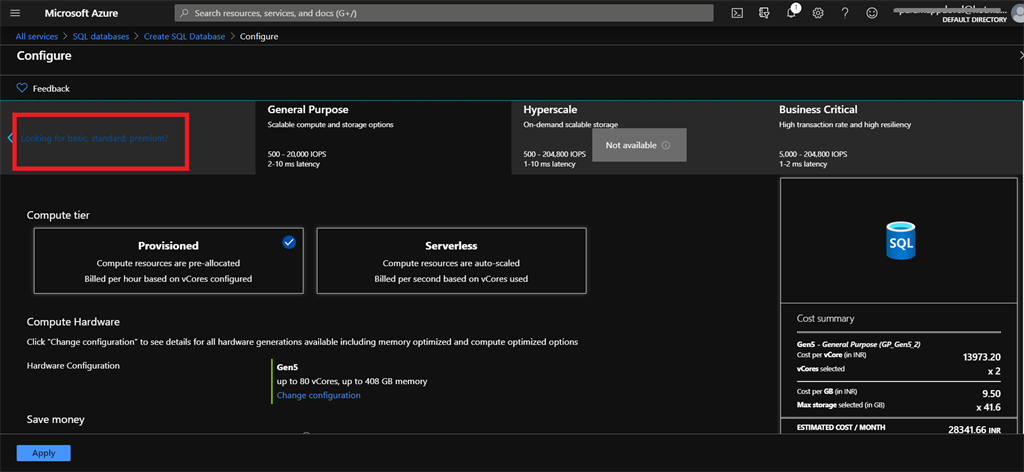
Task: Choose the General Purpose service tier
Action: point(383,138)
